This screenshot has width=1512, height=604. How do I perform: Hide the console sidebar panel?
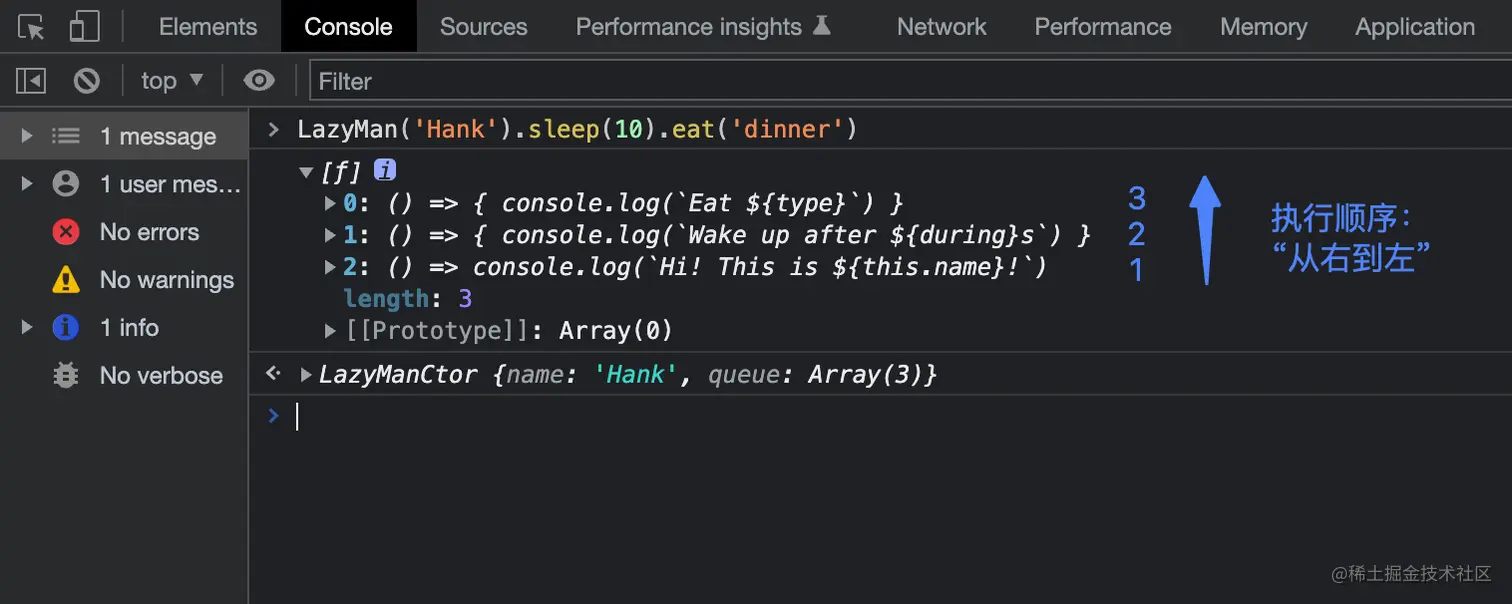31,81
